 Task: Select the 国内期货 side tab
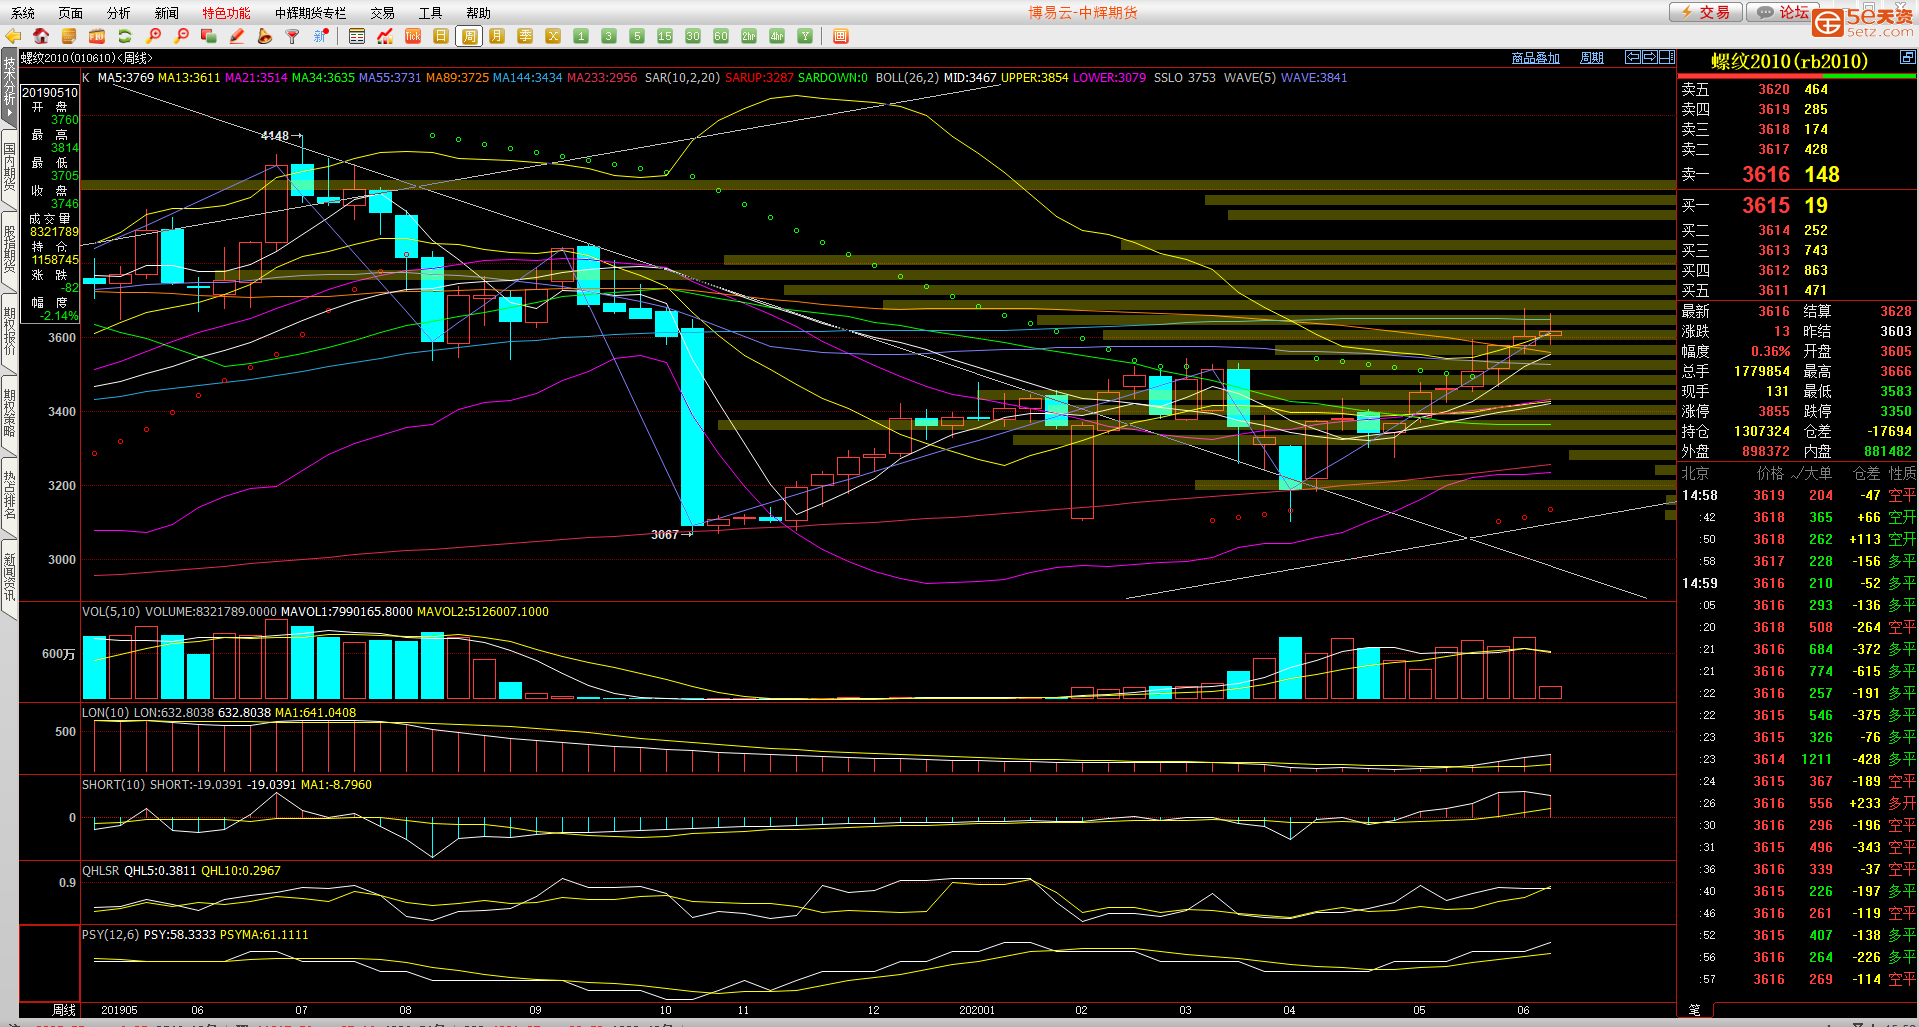pyautogui.click(x=9, y=167)
